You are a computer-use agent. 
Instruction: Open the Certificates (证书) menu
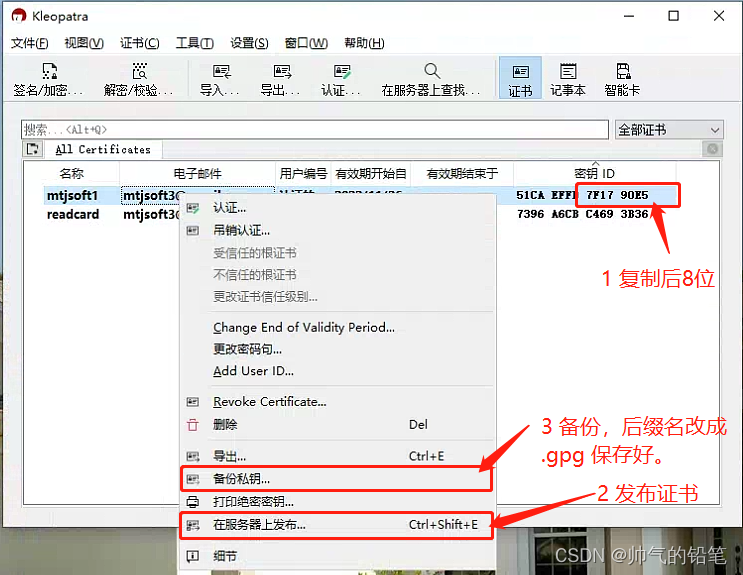coord(139,43)
